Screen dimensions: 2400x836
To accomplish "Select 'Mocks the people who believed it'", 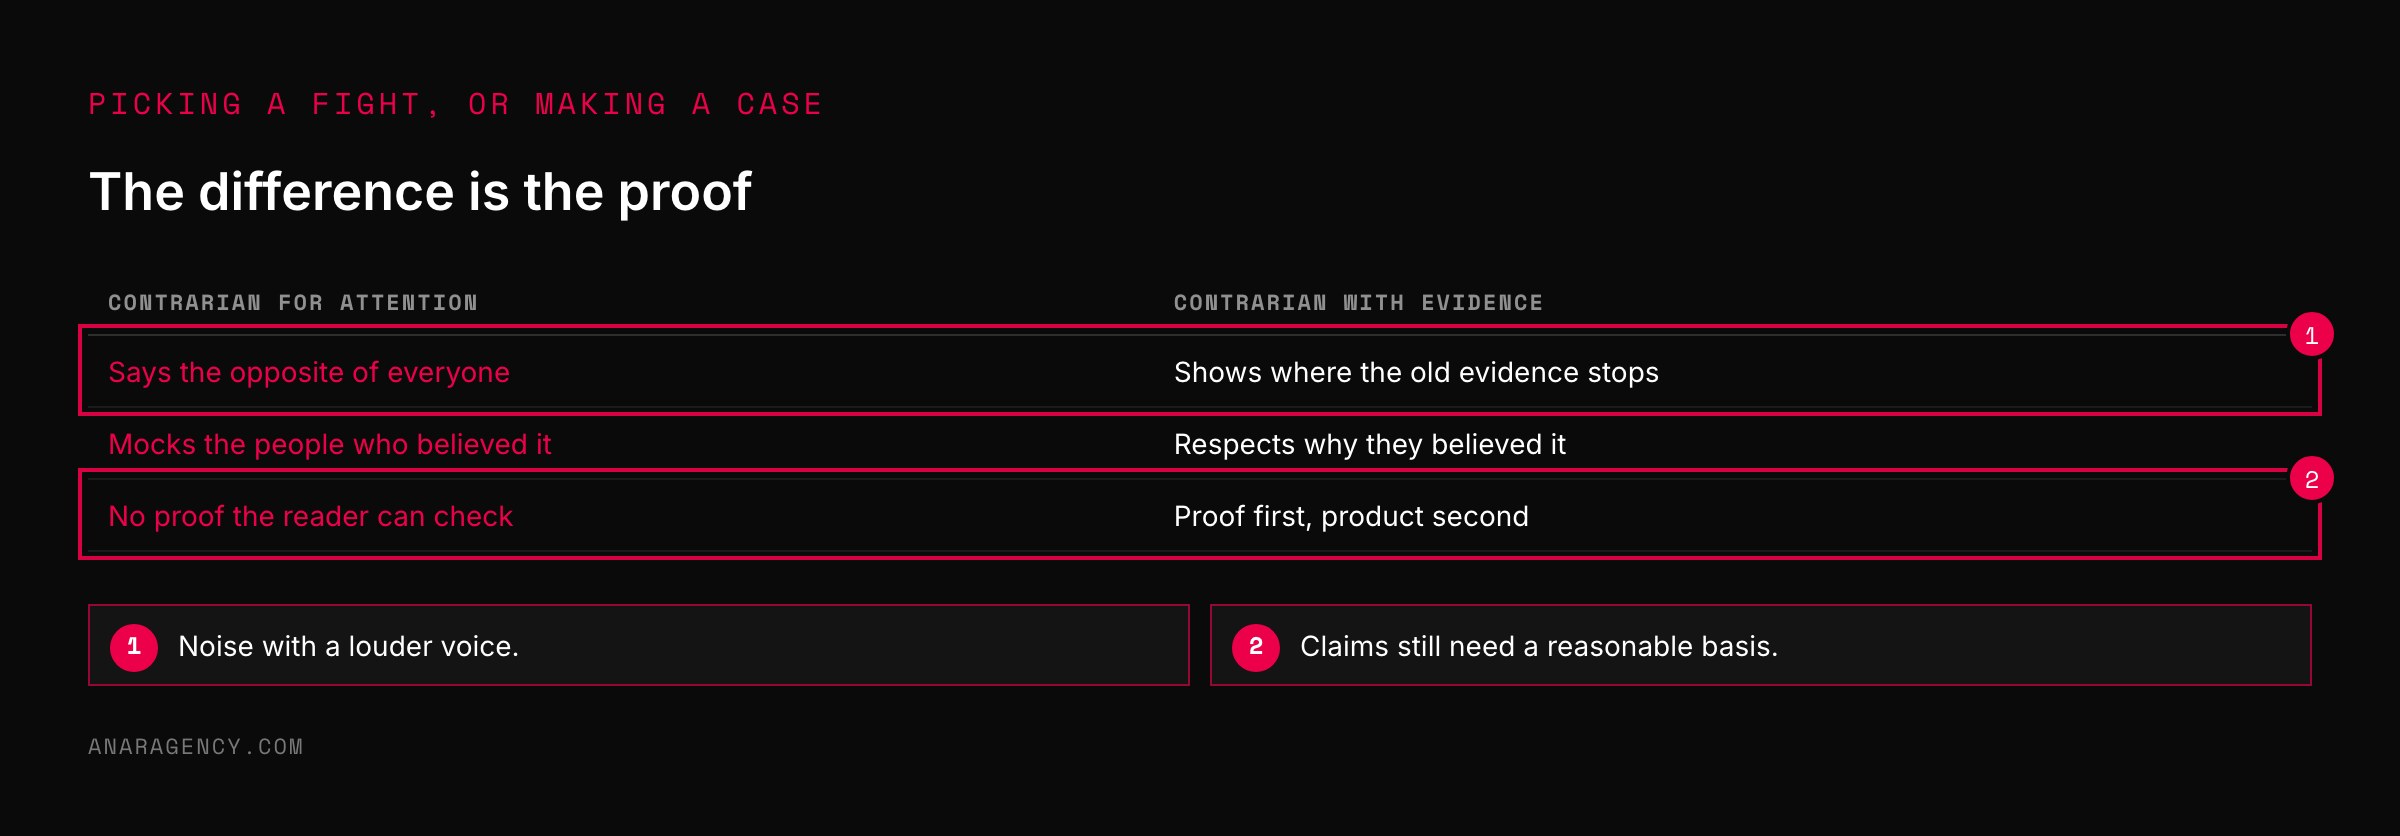I will [330, 444].
